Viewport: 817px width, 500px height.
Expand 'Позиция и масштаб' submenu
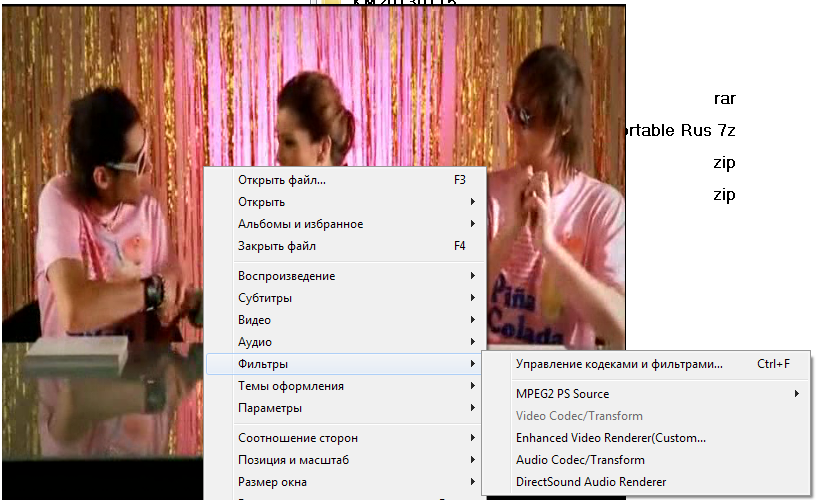tap(293, 461)
